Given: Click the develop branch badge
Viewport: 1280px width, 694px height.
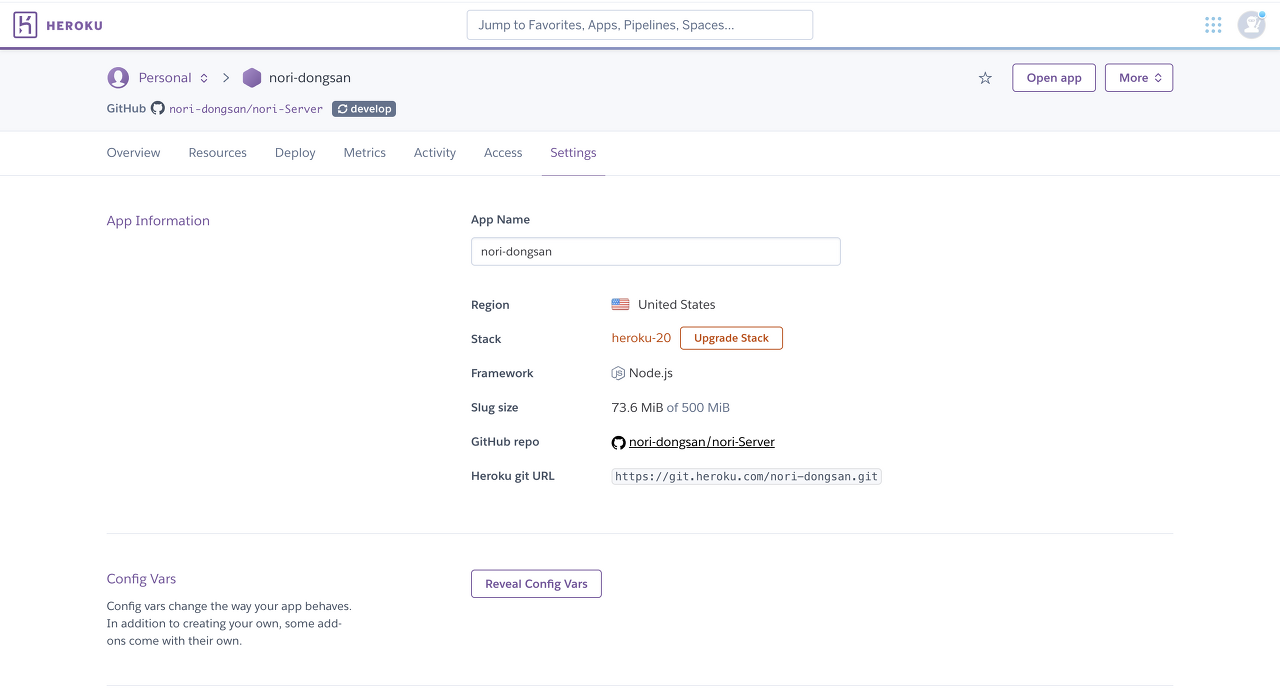Looking at the screenshot, I should click(x=364, y=109).
